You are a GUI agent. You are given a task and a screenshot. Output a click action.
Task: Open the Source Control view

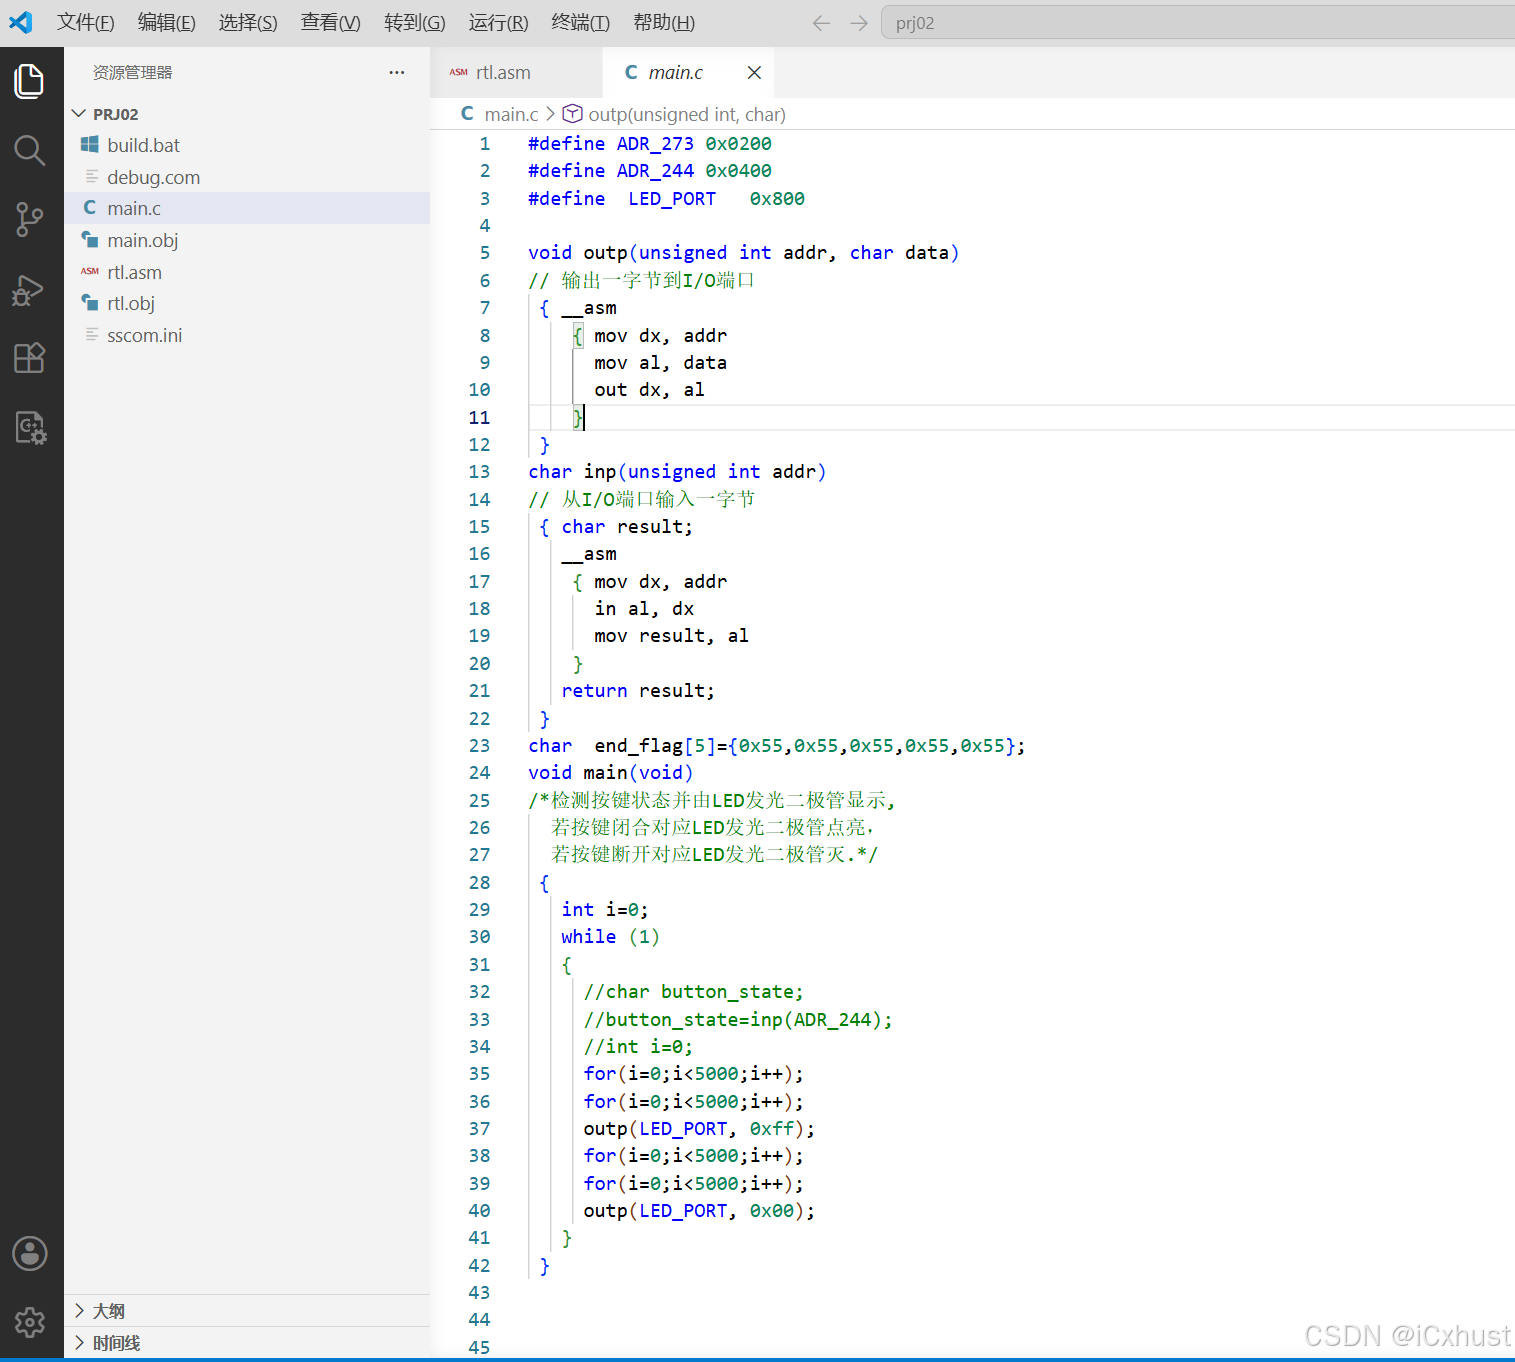[x=30, y=219]
